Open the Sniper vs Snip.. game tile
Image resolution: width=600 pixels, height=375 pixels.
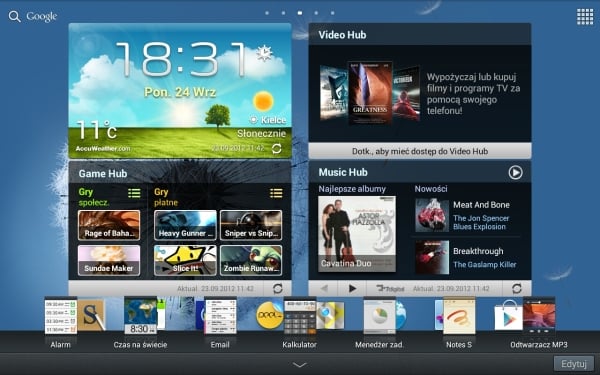click(x=251, y=225)
